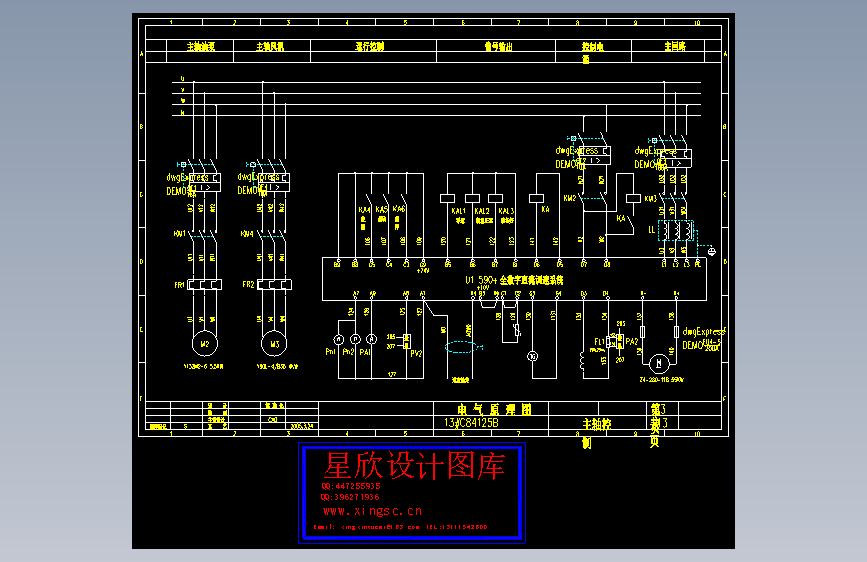This screenshot has height=562, width=867.
Task: Click the Pn1 meter label
Action: 331,351
